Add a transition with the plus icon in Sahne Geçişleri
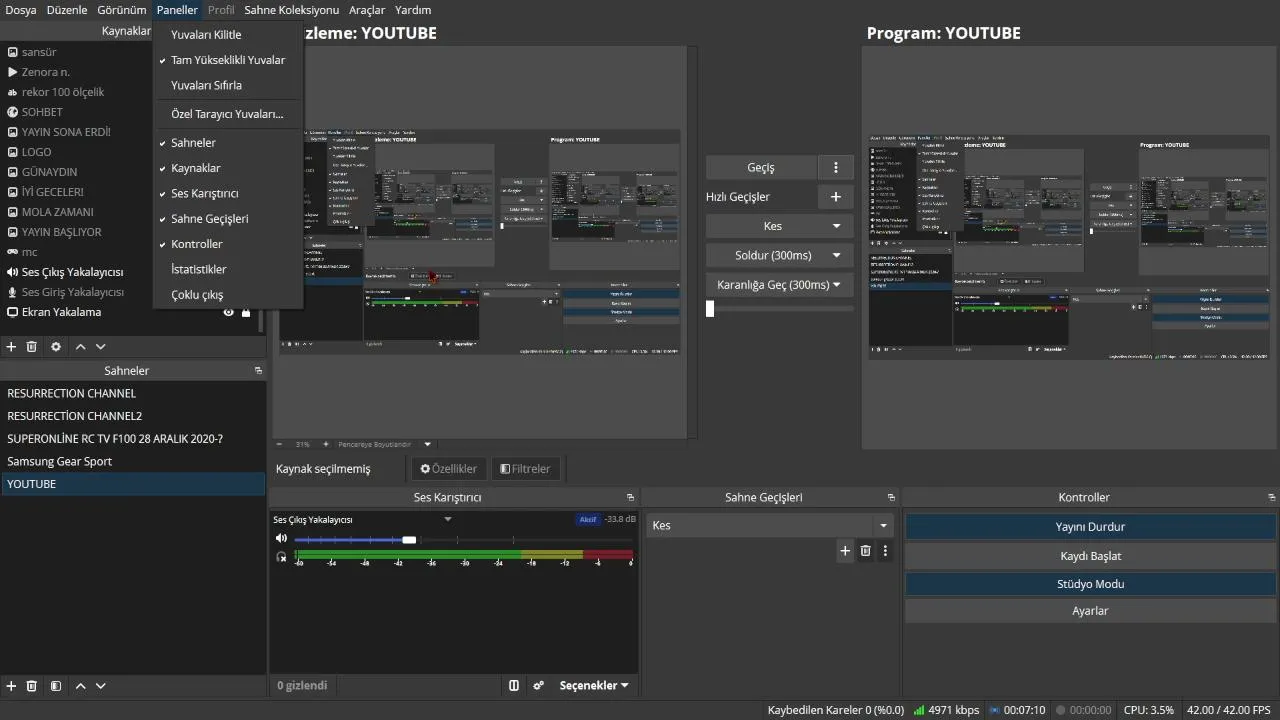 (845, 551)
